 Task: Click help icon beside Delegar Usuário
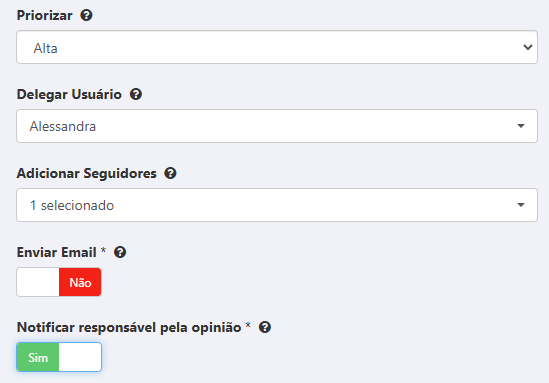pyautogui.click(x=136, y=94)
